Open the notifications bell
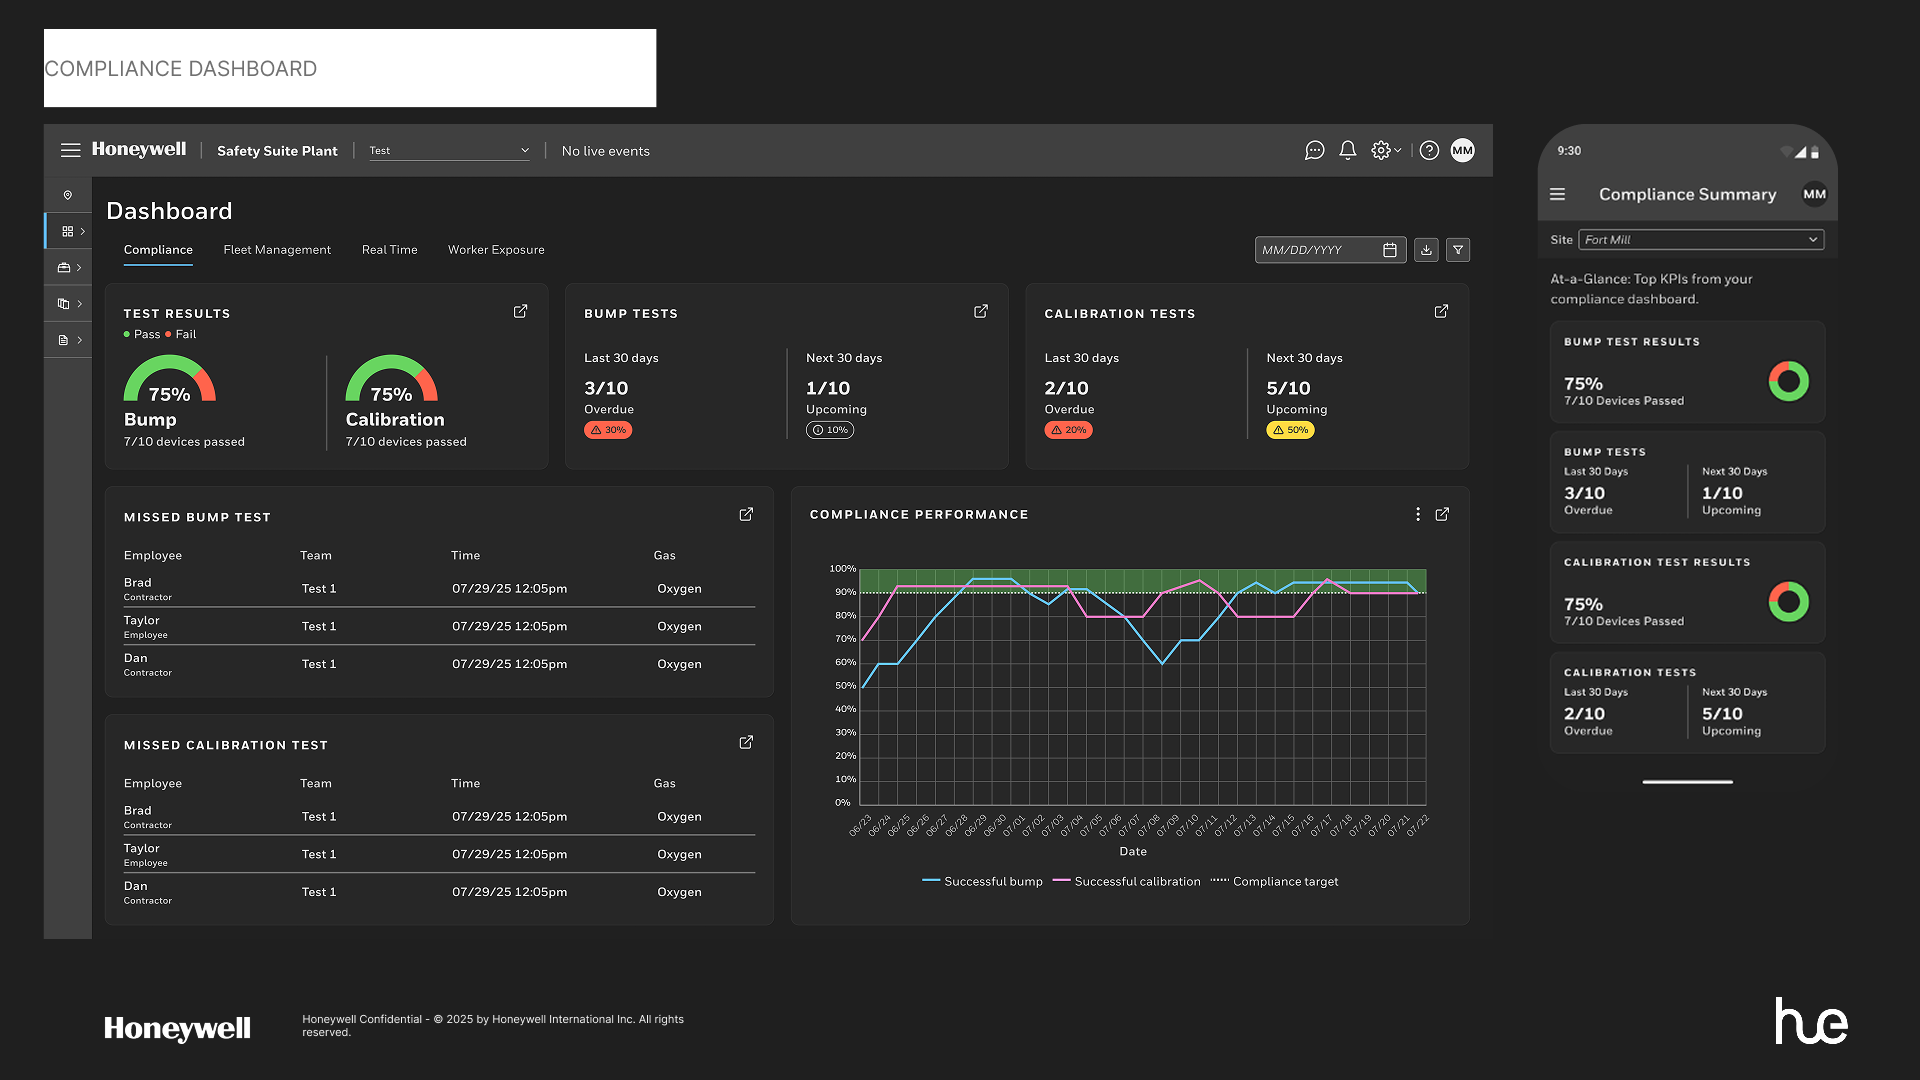The image size is (1920, 1080). click(x=1348, y=150)
